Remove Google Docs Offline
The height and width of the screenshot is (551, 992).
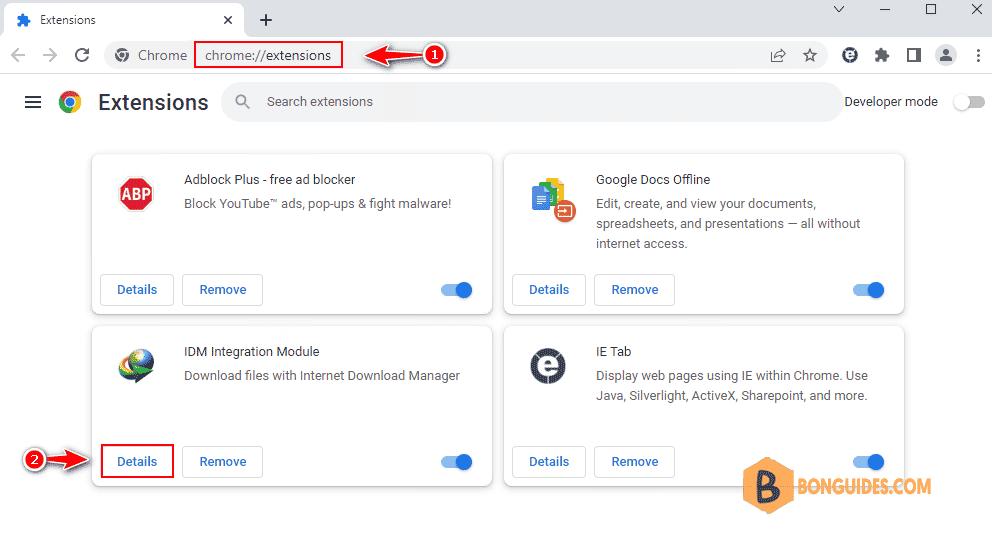click(x=635, y=290)
